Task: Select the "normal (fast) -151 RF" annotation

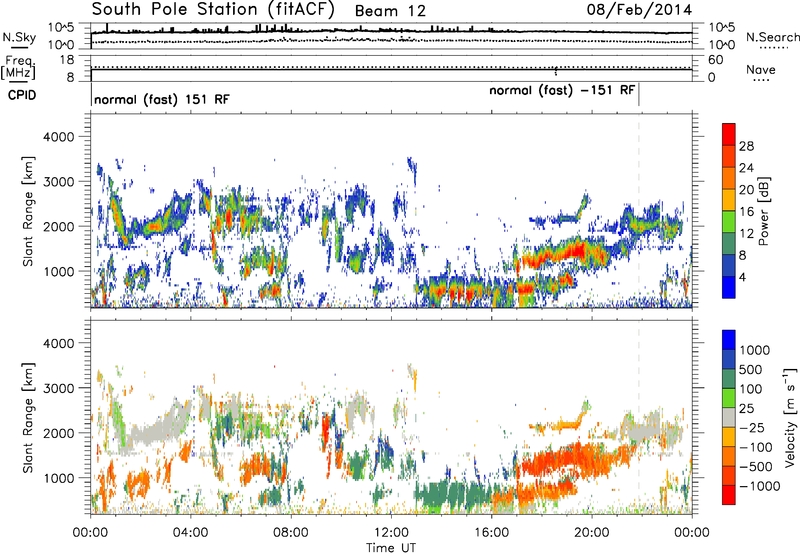Action: pyautogui.click(x=562, y=90)
